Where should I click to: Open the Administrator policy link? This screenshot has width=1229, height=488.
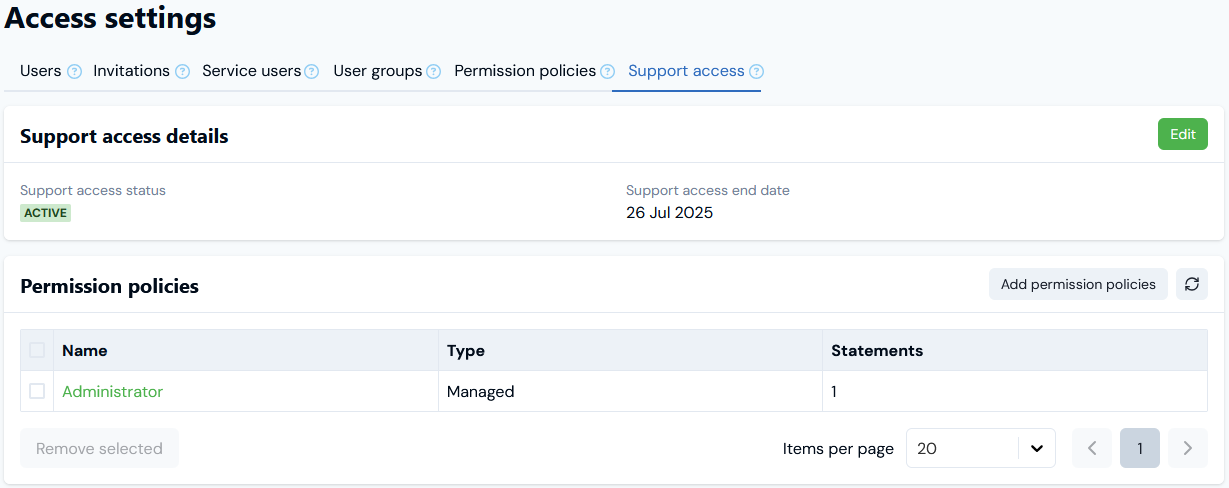click(112, 391)
